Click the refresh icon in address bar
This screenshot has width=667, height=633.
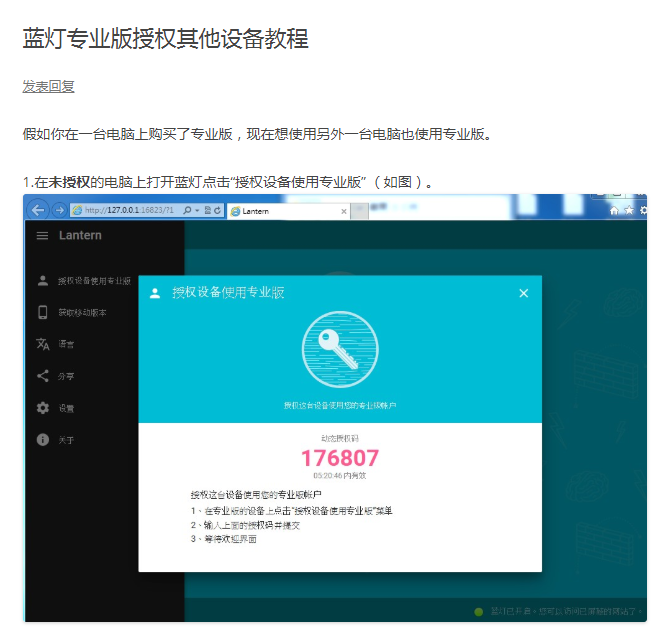(x=217, y=210)
